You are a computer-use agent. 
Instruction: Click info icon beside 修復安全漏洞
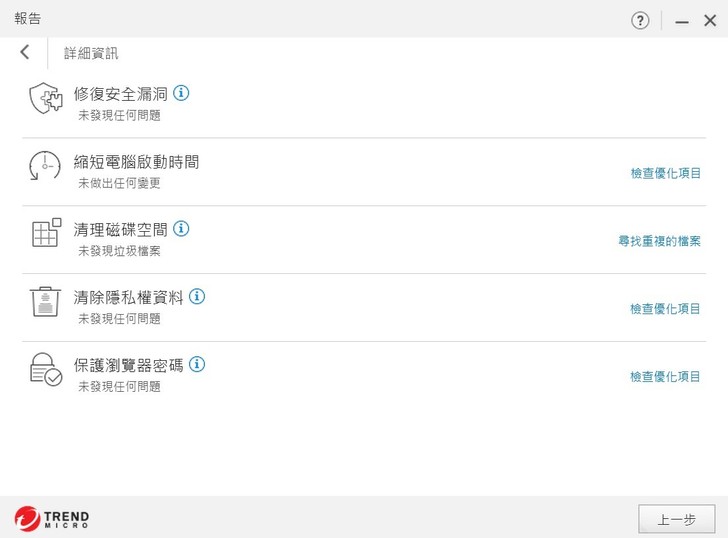coord(181,93)
